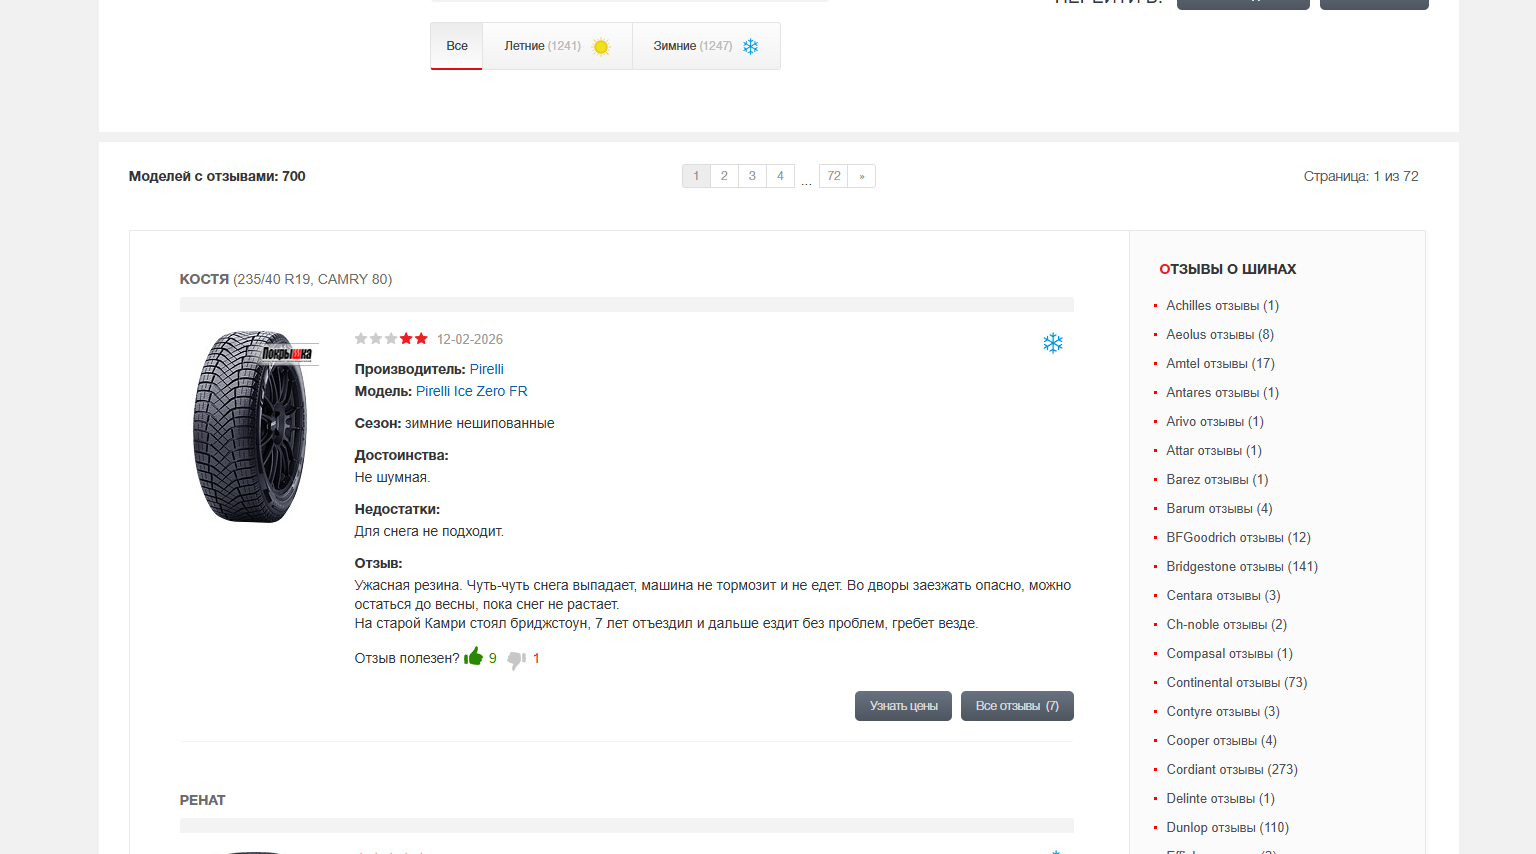
Task: Click the ОТЗЫВЫ О ШИНАХ sidebar heading
Action: click(x=1228, y=269)
